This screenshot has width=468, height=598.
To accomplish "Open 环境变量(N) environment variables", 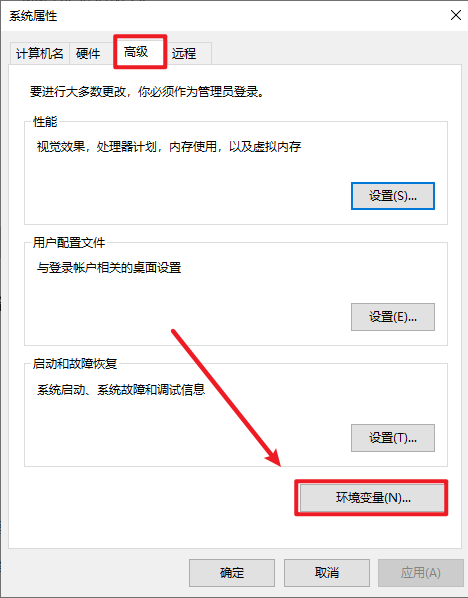I will coord(372,498).
